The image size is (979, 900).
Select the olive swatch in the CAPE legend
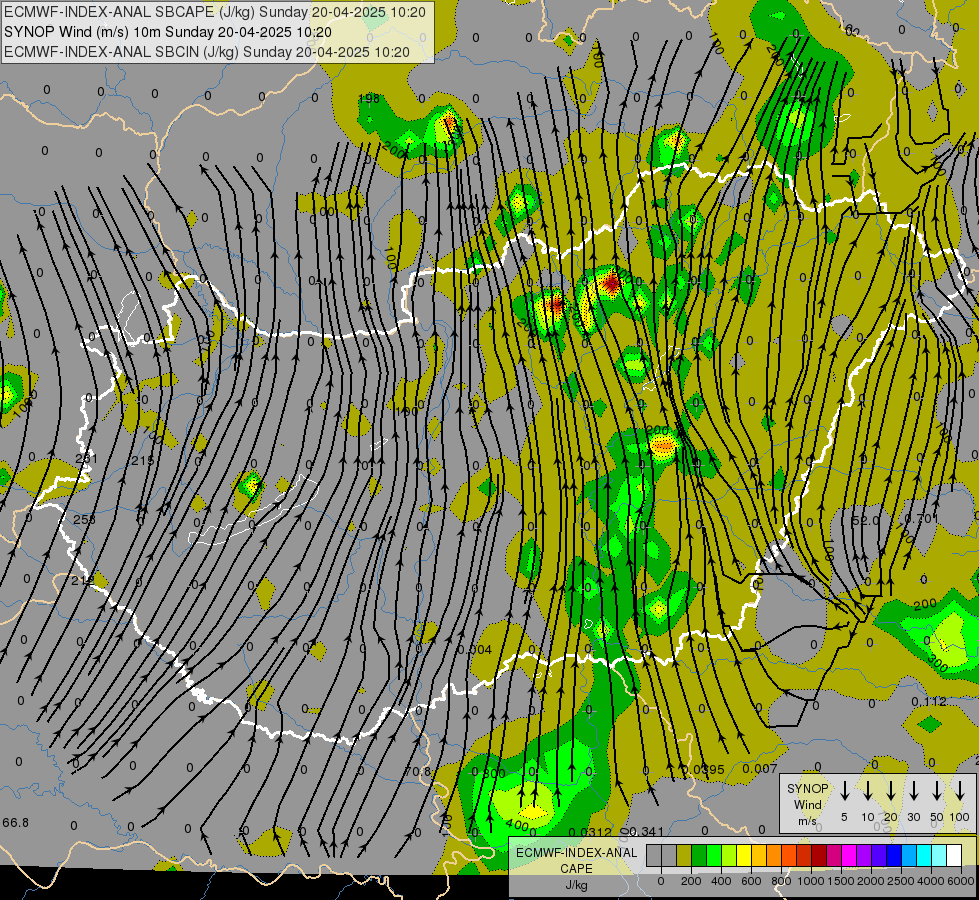click(x=684, y=855)
